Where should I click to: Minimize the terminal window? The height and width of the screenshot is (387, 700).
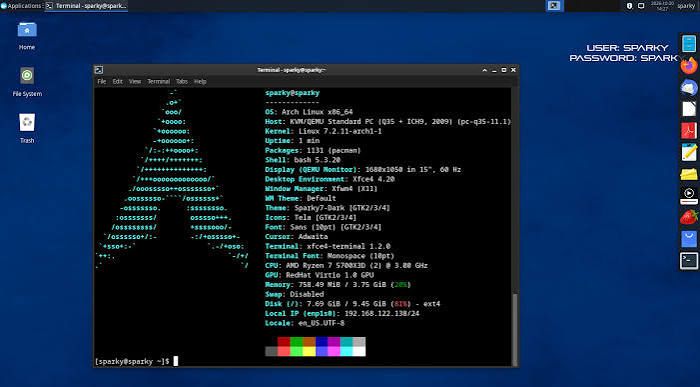click(x=494, y=70)
